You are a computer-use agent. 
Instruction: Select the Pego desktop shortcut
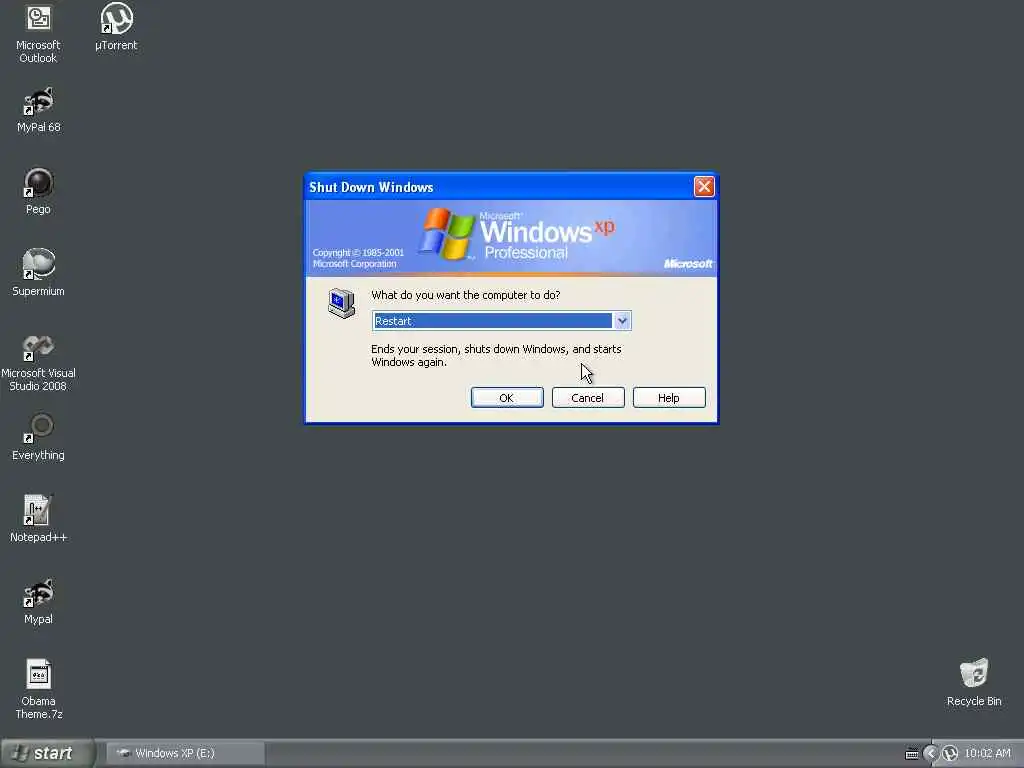pyautogui.click(x=39, y=191)
